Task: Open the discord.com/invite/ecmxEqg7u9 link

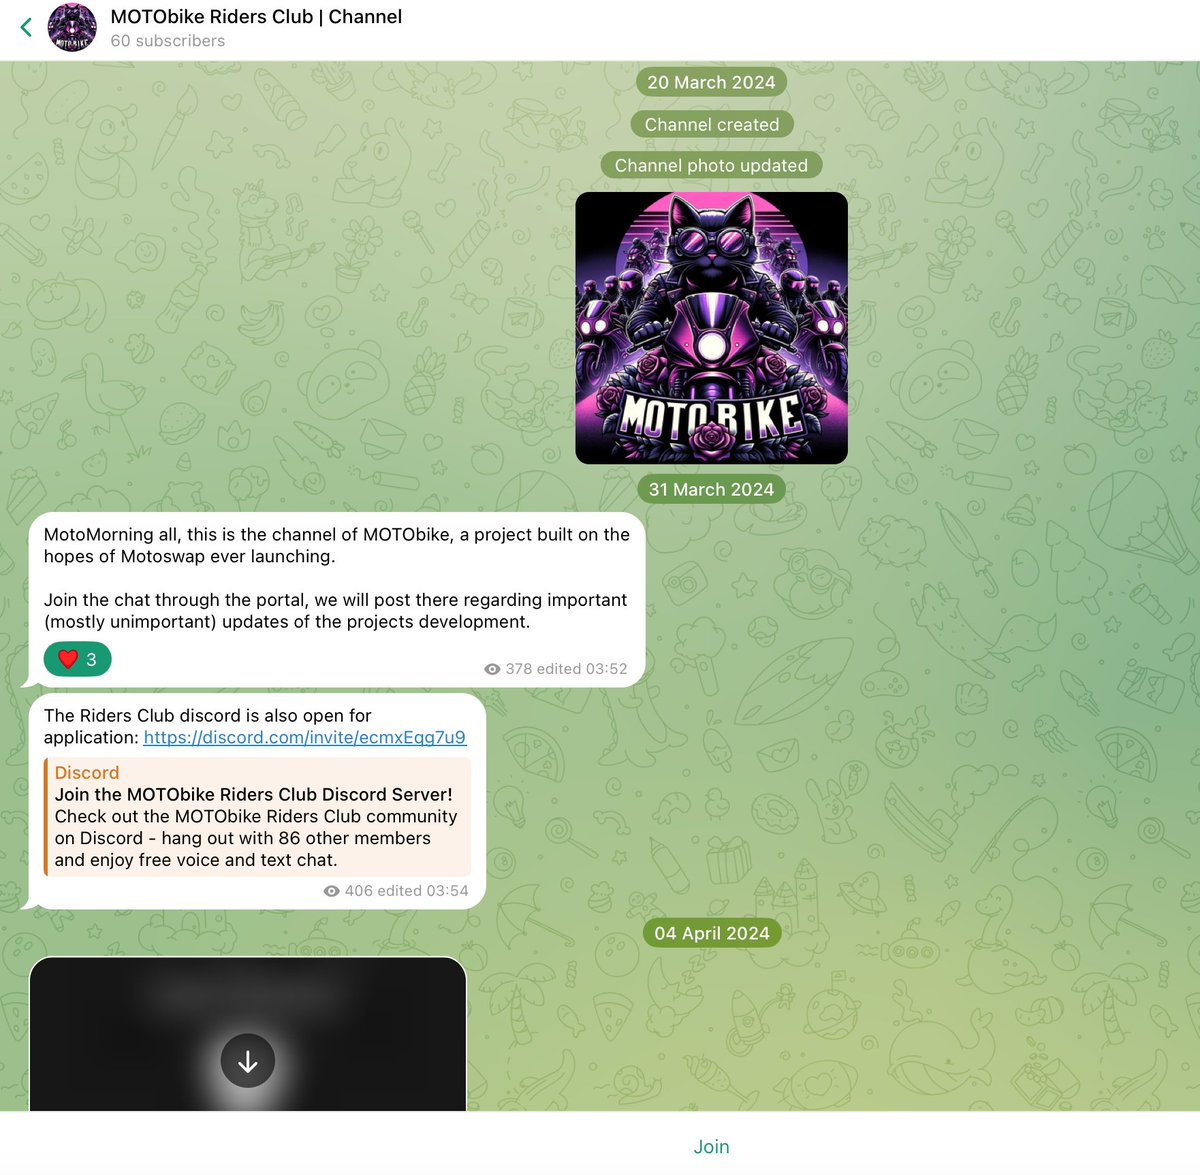Action: point(304,737)
